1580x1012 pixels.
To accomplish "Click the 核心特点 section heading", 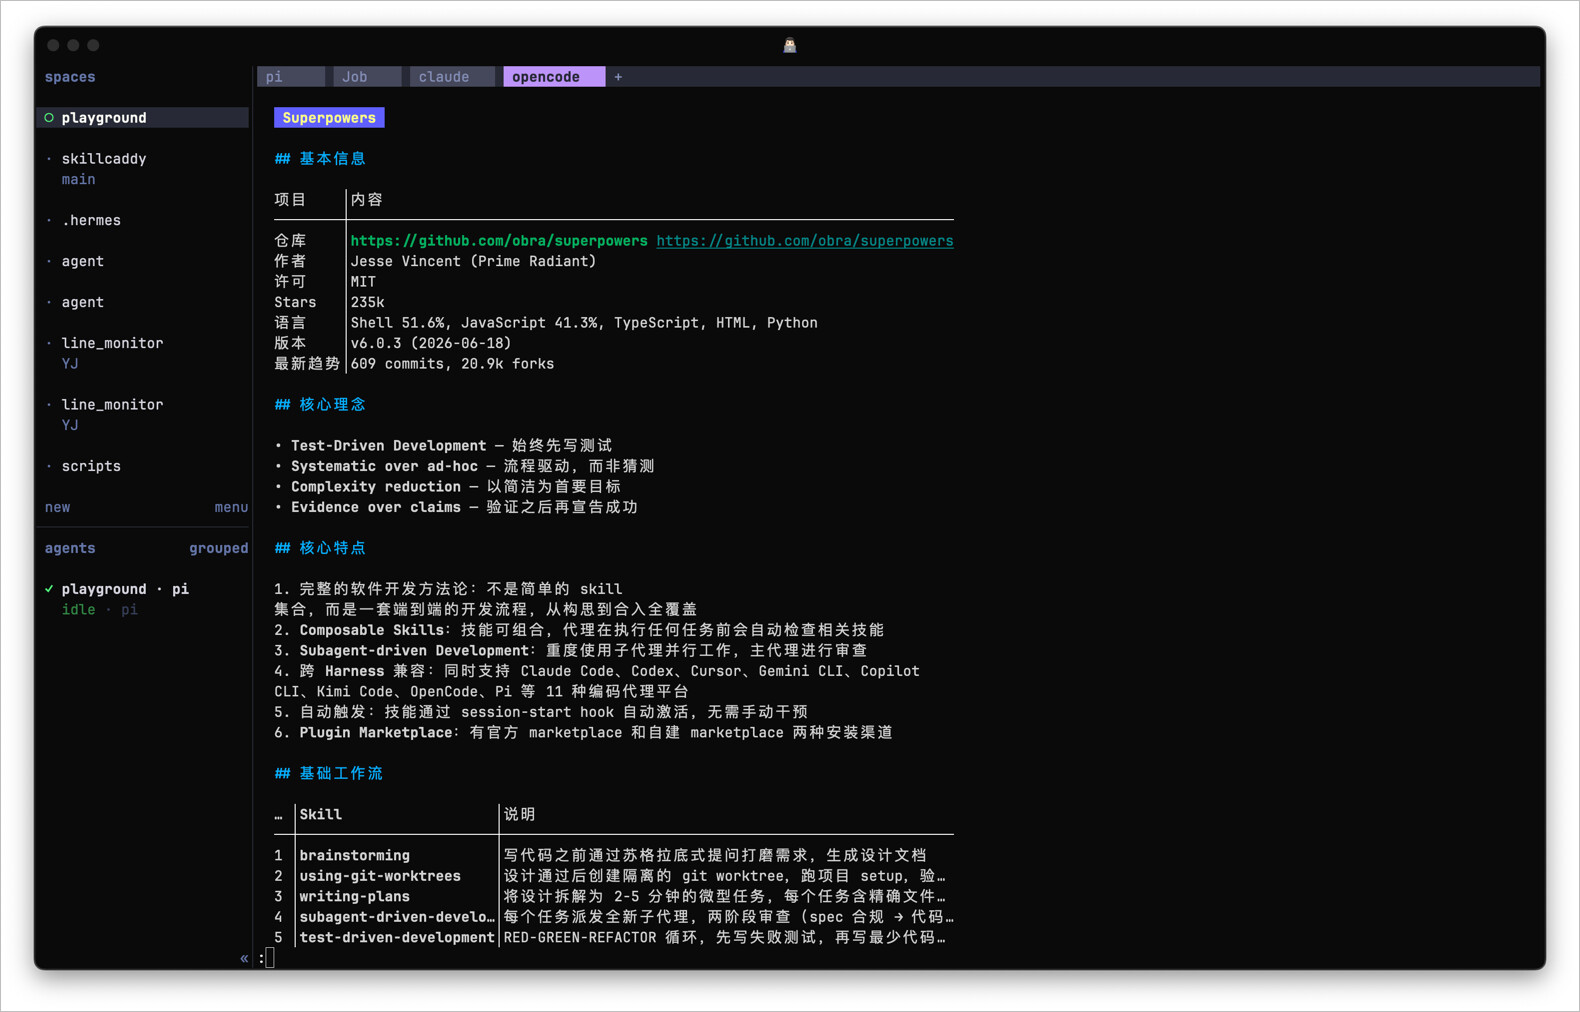I will click(320, 548).
